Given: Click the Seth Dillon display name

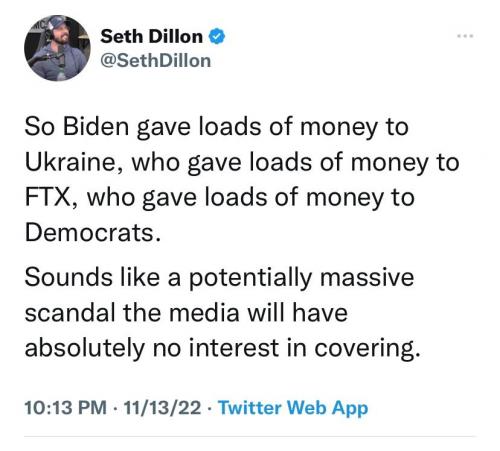Looking at the screenshot, I should coord(152,36).
